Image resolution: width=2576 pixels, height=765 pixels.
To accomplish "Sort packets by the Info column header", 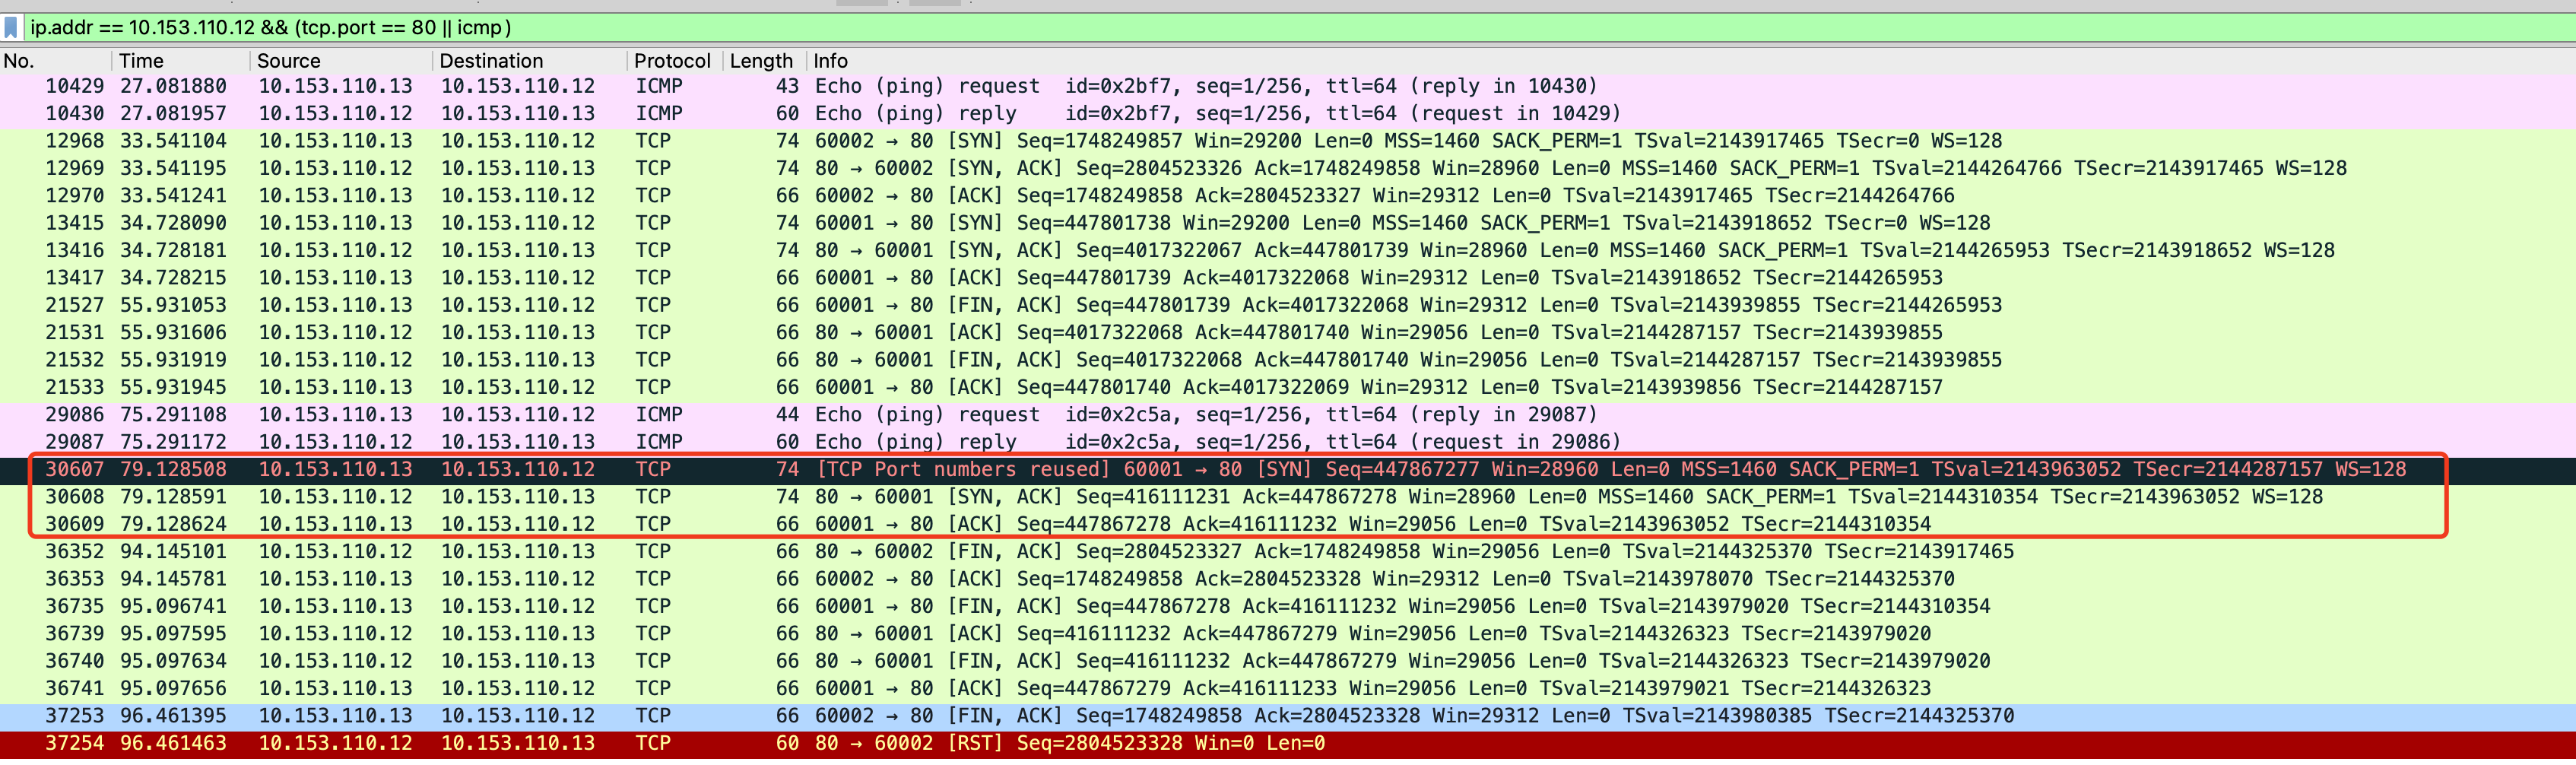I will coord(832,60).
